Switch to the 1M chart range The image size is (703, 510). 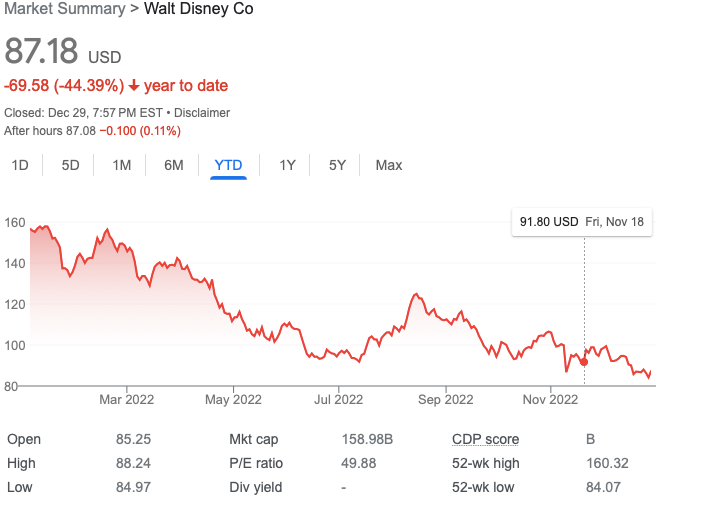tap(122, 165)
